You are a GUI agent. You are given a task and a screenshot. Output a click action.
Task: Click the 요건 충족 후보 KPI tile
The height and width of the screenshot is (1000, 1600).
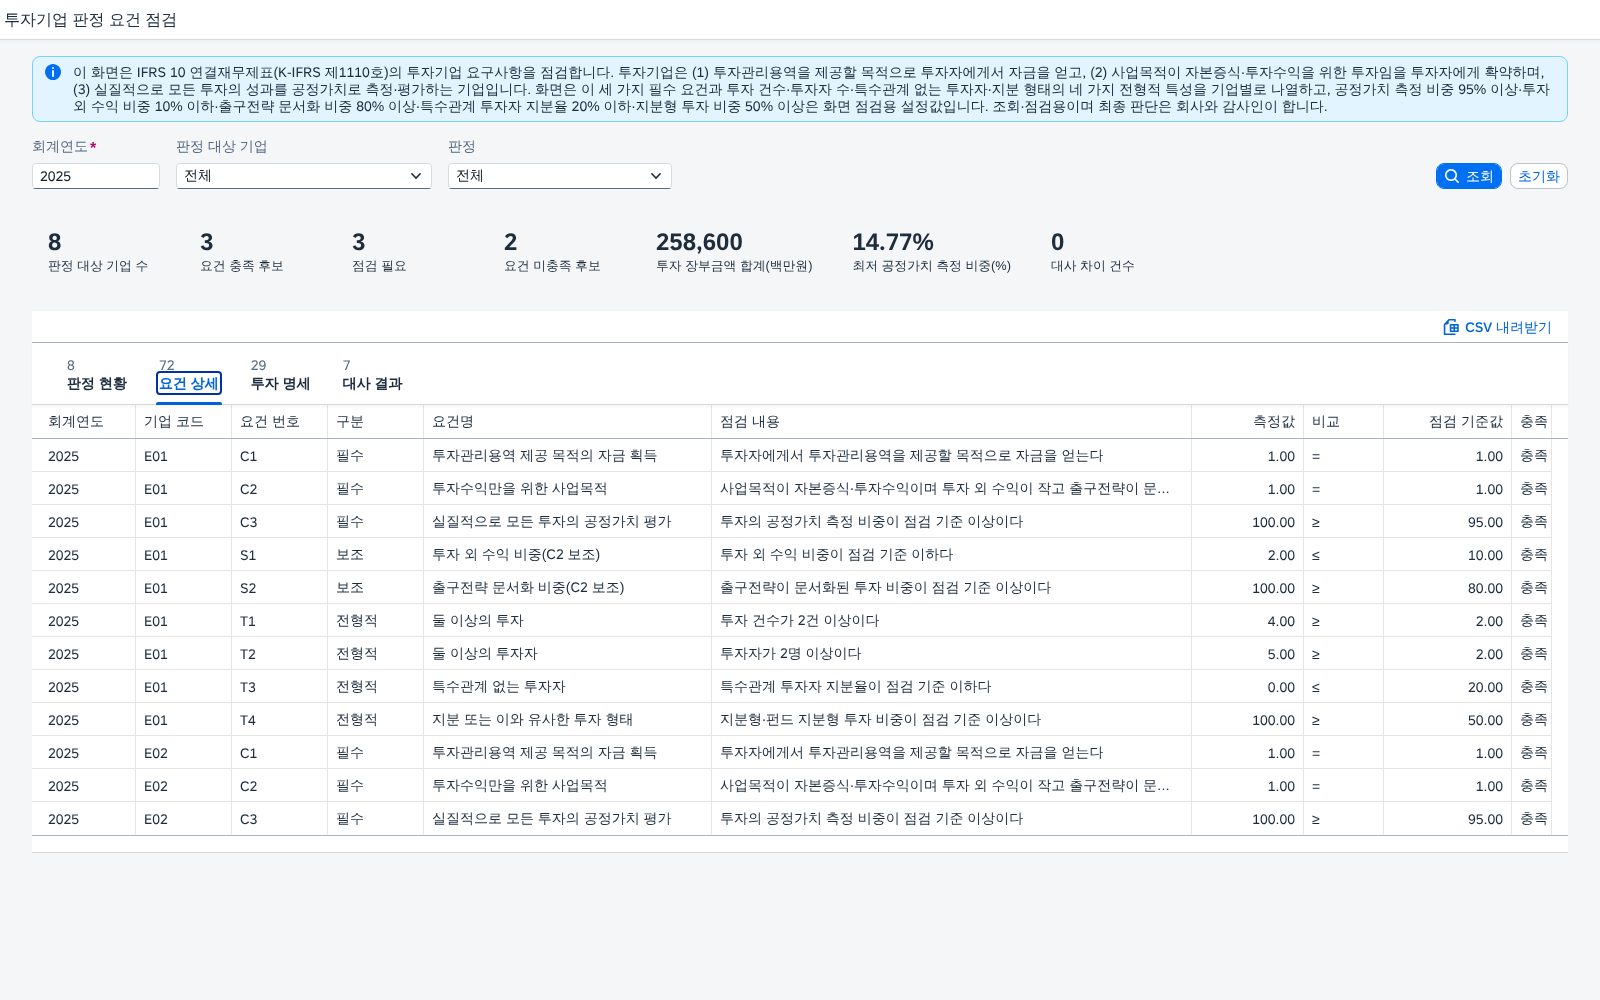[242, 252]
